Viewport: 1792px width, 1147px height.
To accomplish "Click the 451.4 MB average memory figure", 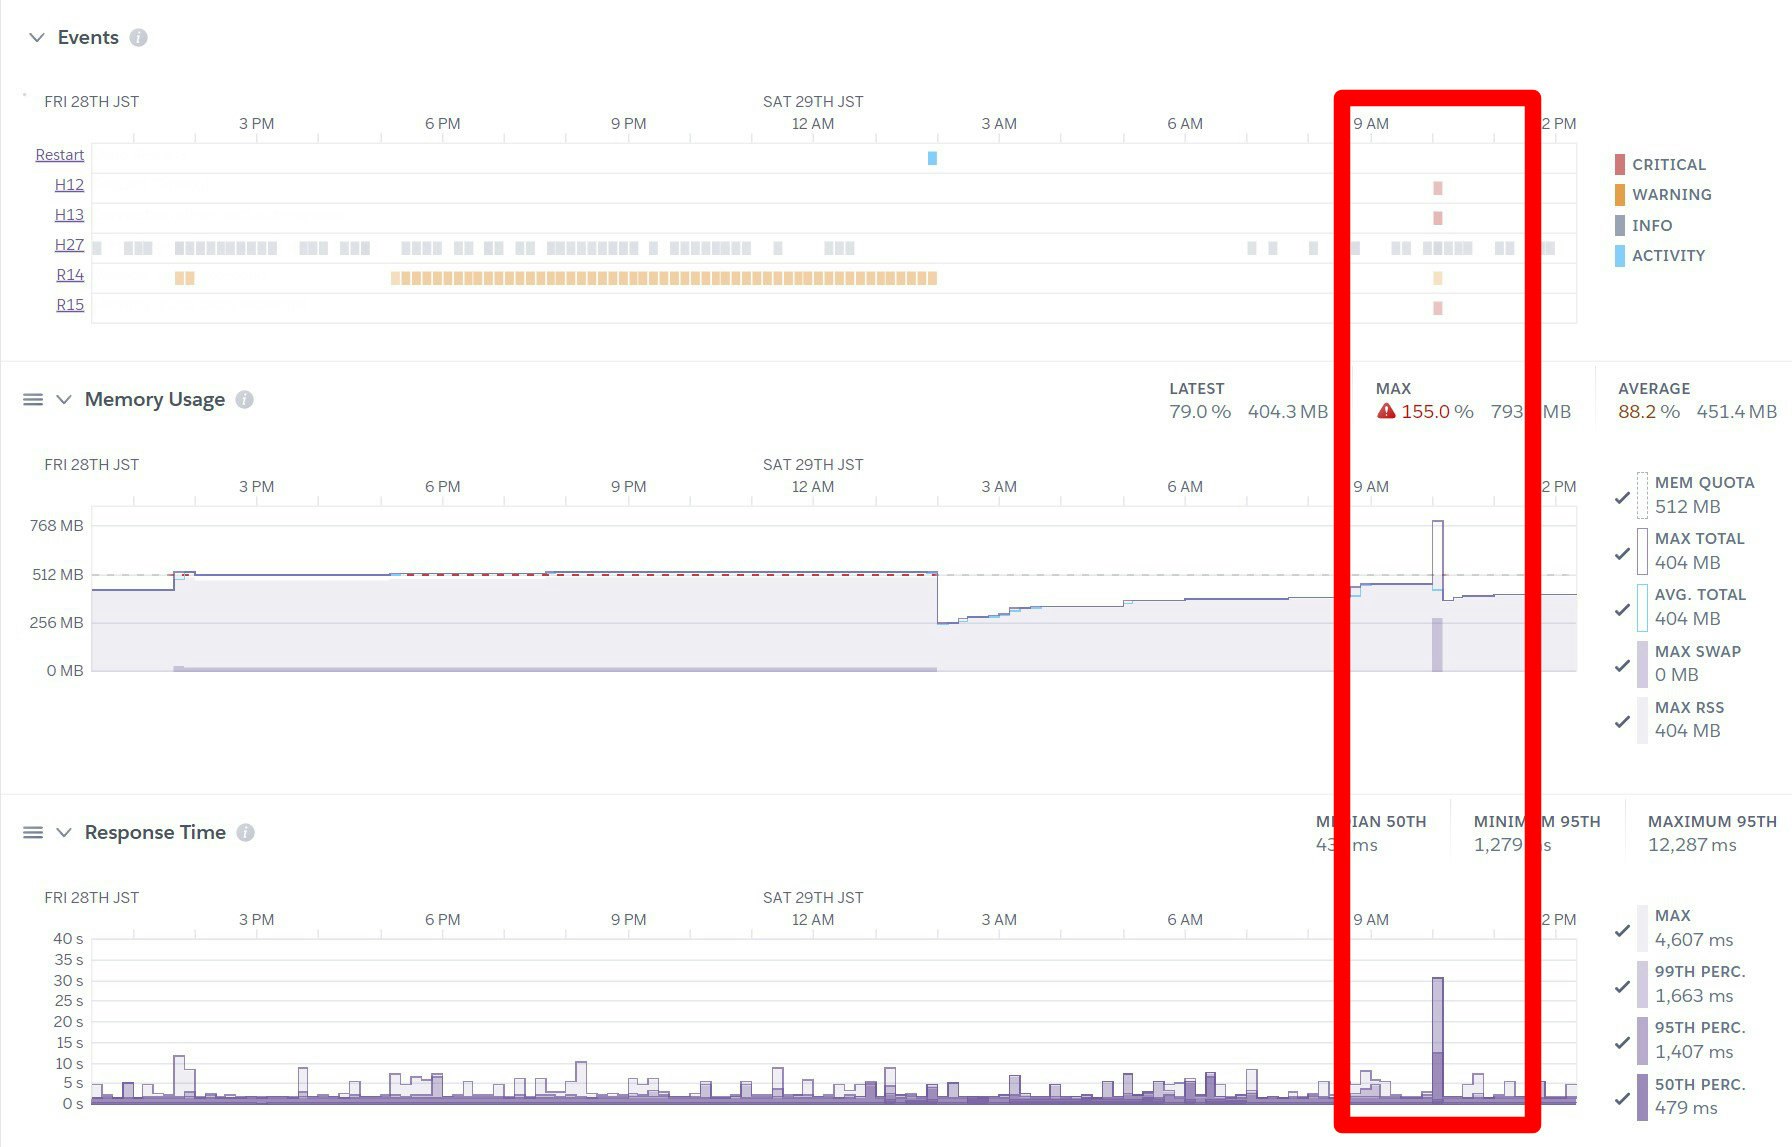I will (x=1737, y=412).
